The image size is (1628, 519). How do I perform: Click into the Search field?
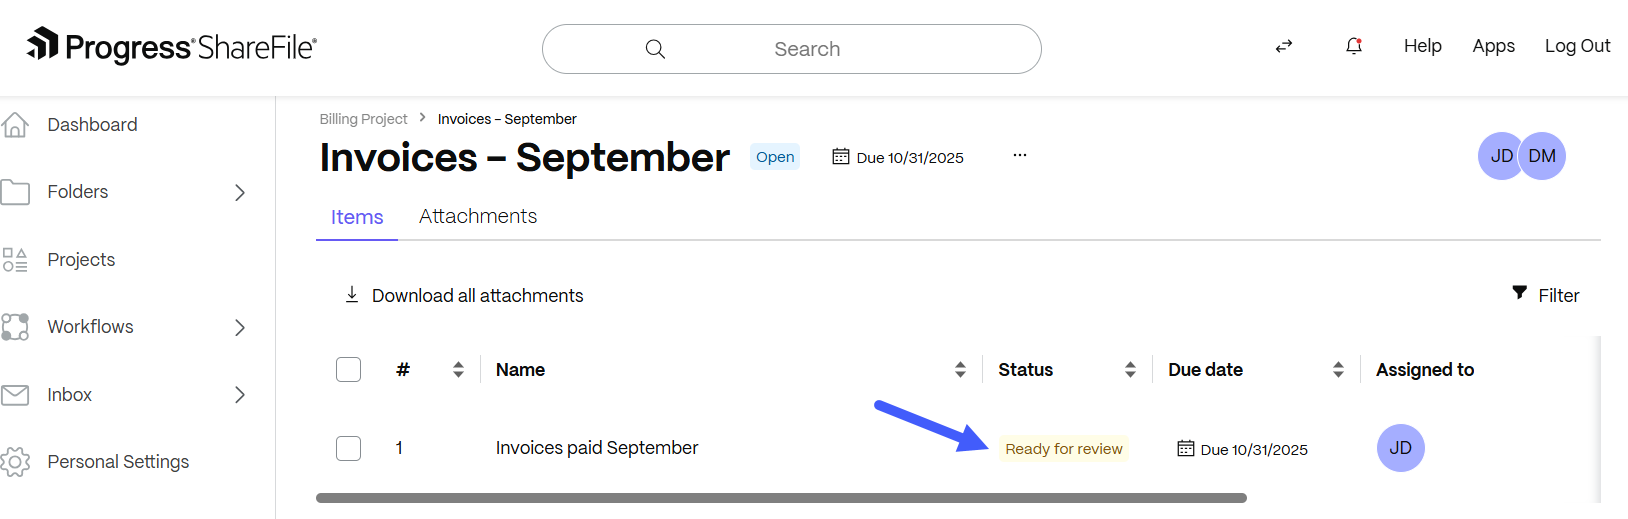pos(806,49)
